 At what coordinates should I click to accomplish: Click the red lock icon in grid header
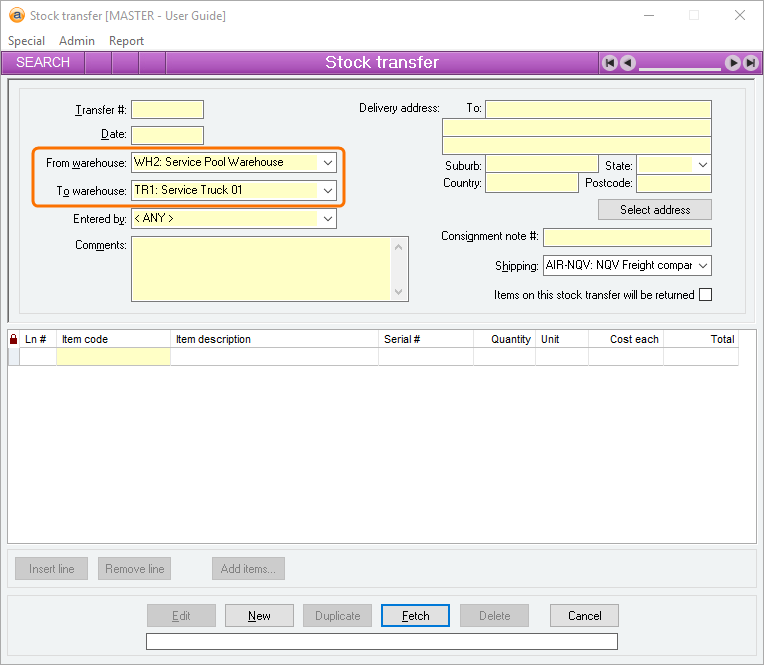click(13, 339)
